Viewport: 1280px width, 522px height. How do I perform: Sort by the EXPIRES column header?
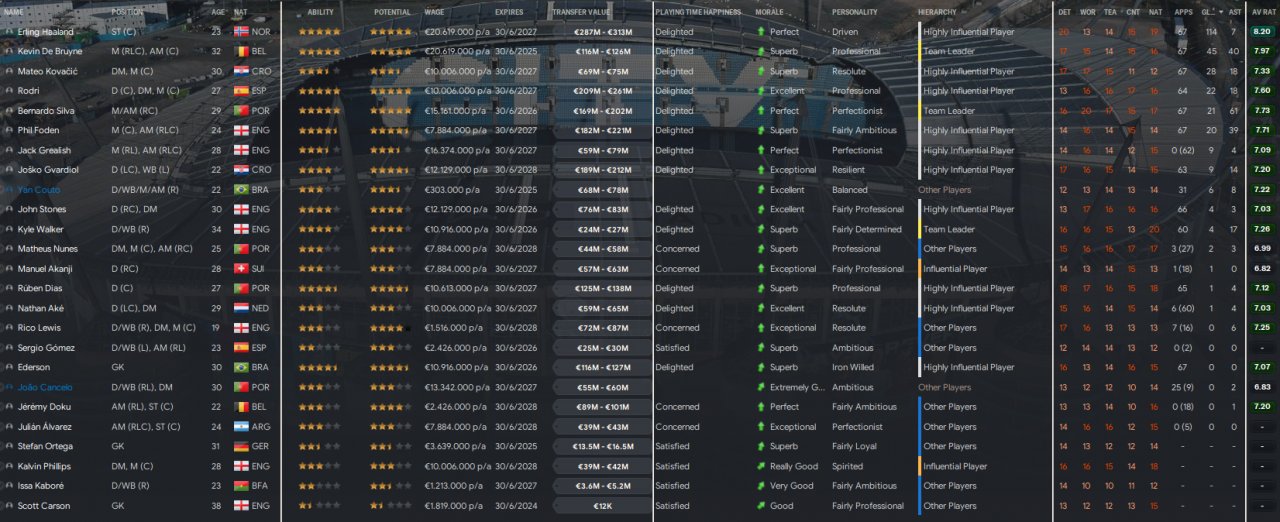[509, 12]
